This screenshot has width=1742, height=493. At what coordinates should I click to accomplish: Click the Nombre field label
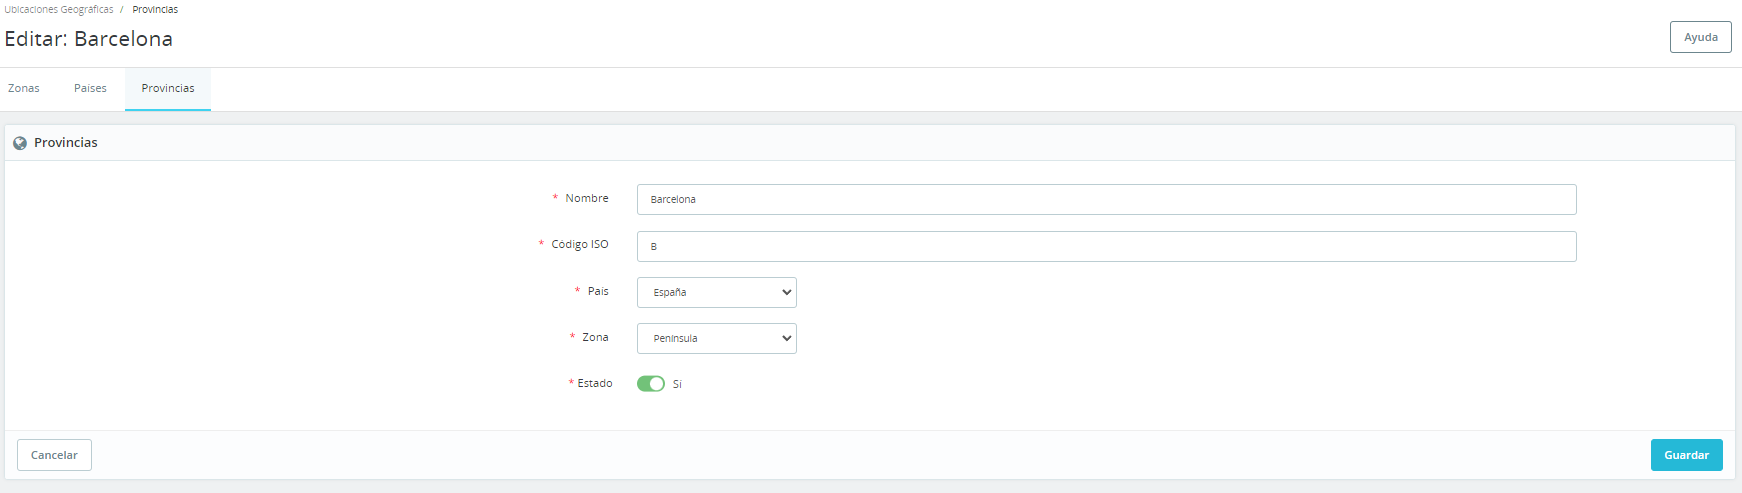point(586,198)
